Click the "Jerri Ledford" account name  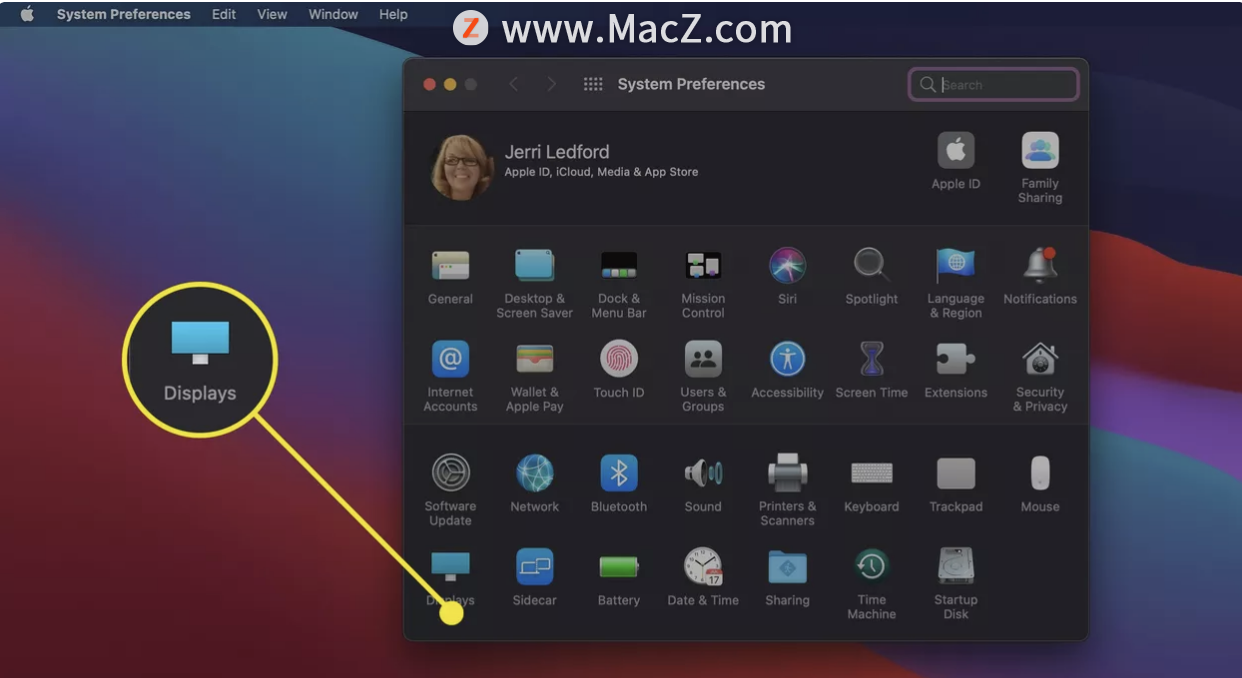click(x=557, y=152)
